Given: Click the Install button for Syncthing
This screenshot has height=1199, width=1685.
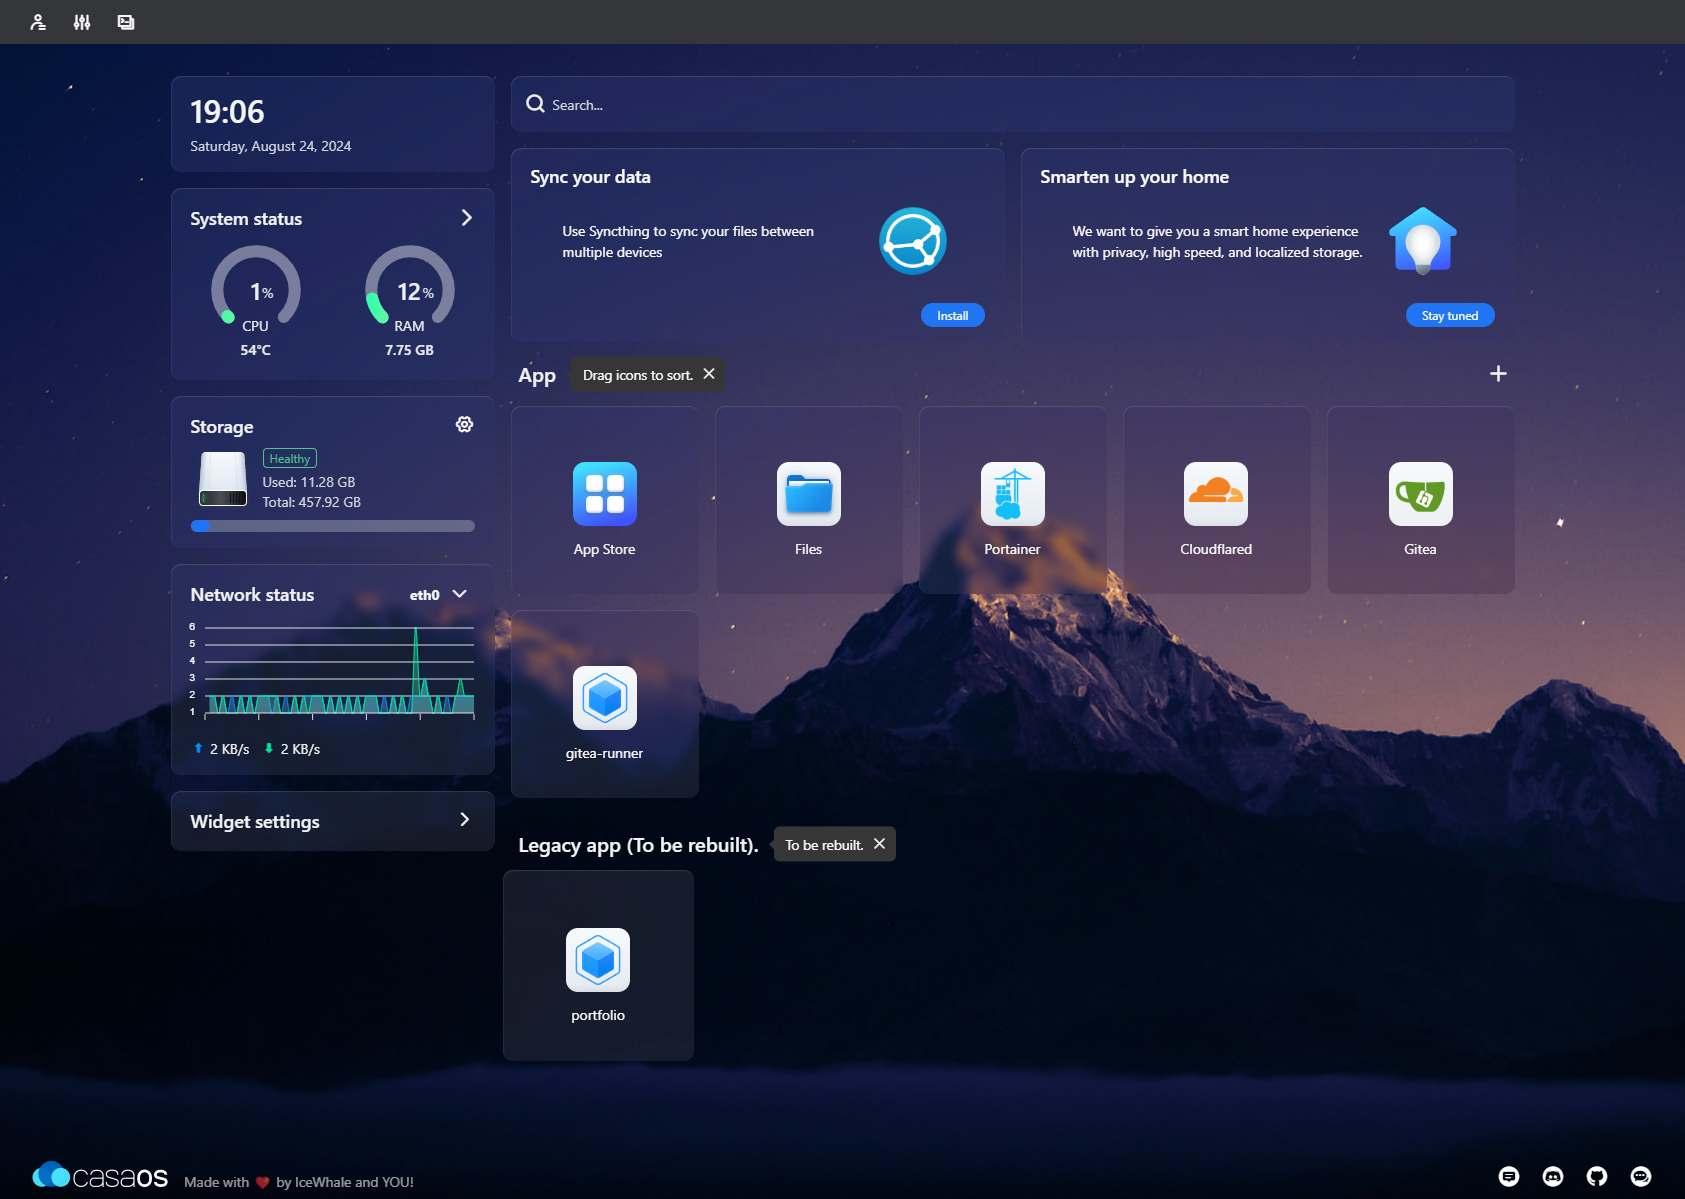Looking at the screenshot, I should pyautogui.click(x=952, y=315).
